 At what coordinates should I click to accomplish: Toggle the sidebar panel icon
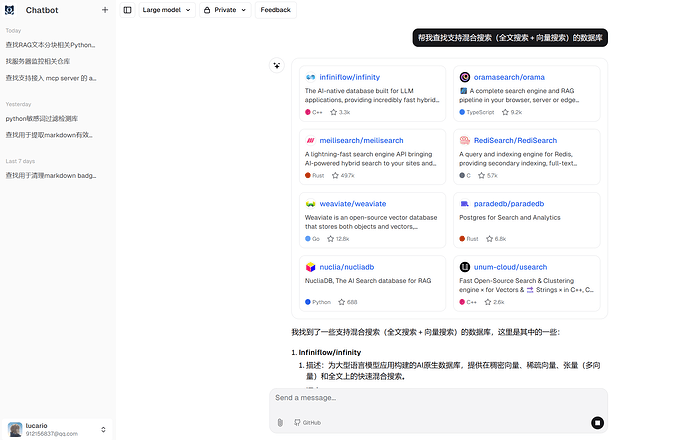point(127,10)
